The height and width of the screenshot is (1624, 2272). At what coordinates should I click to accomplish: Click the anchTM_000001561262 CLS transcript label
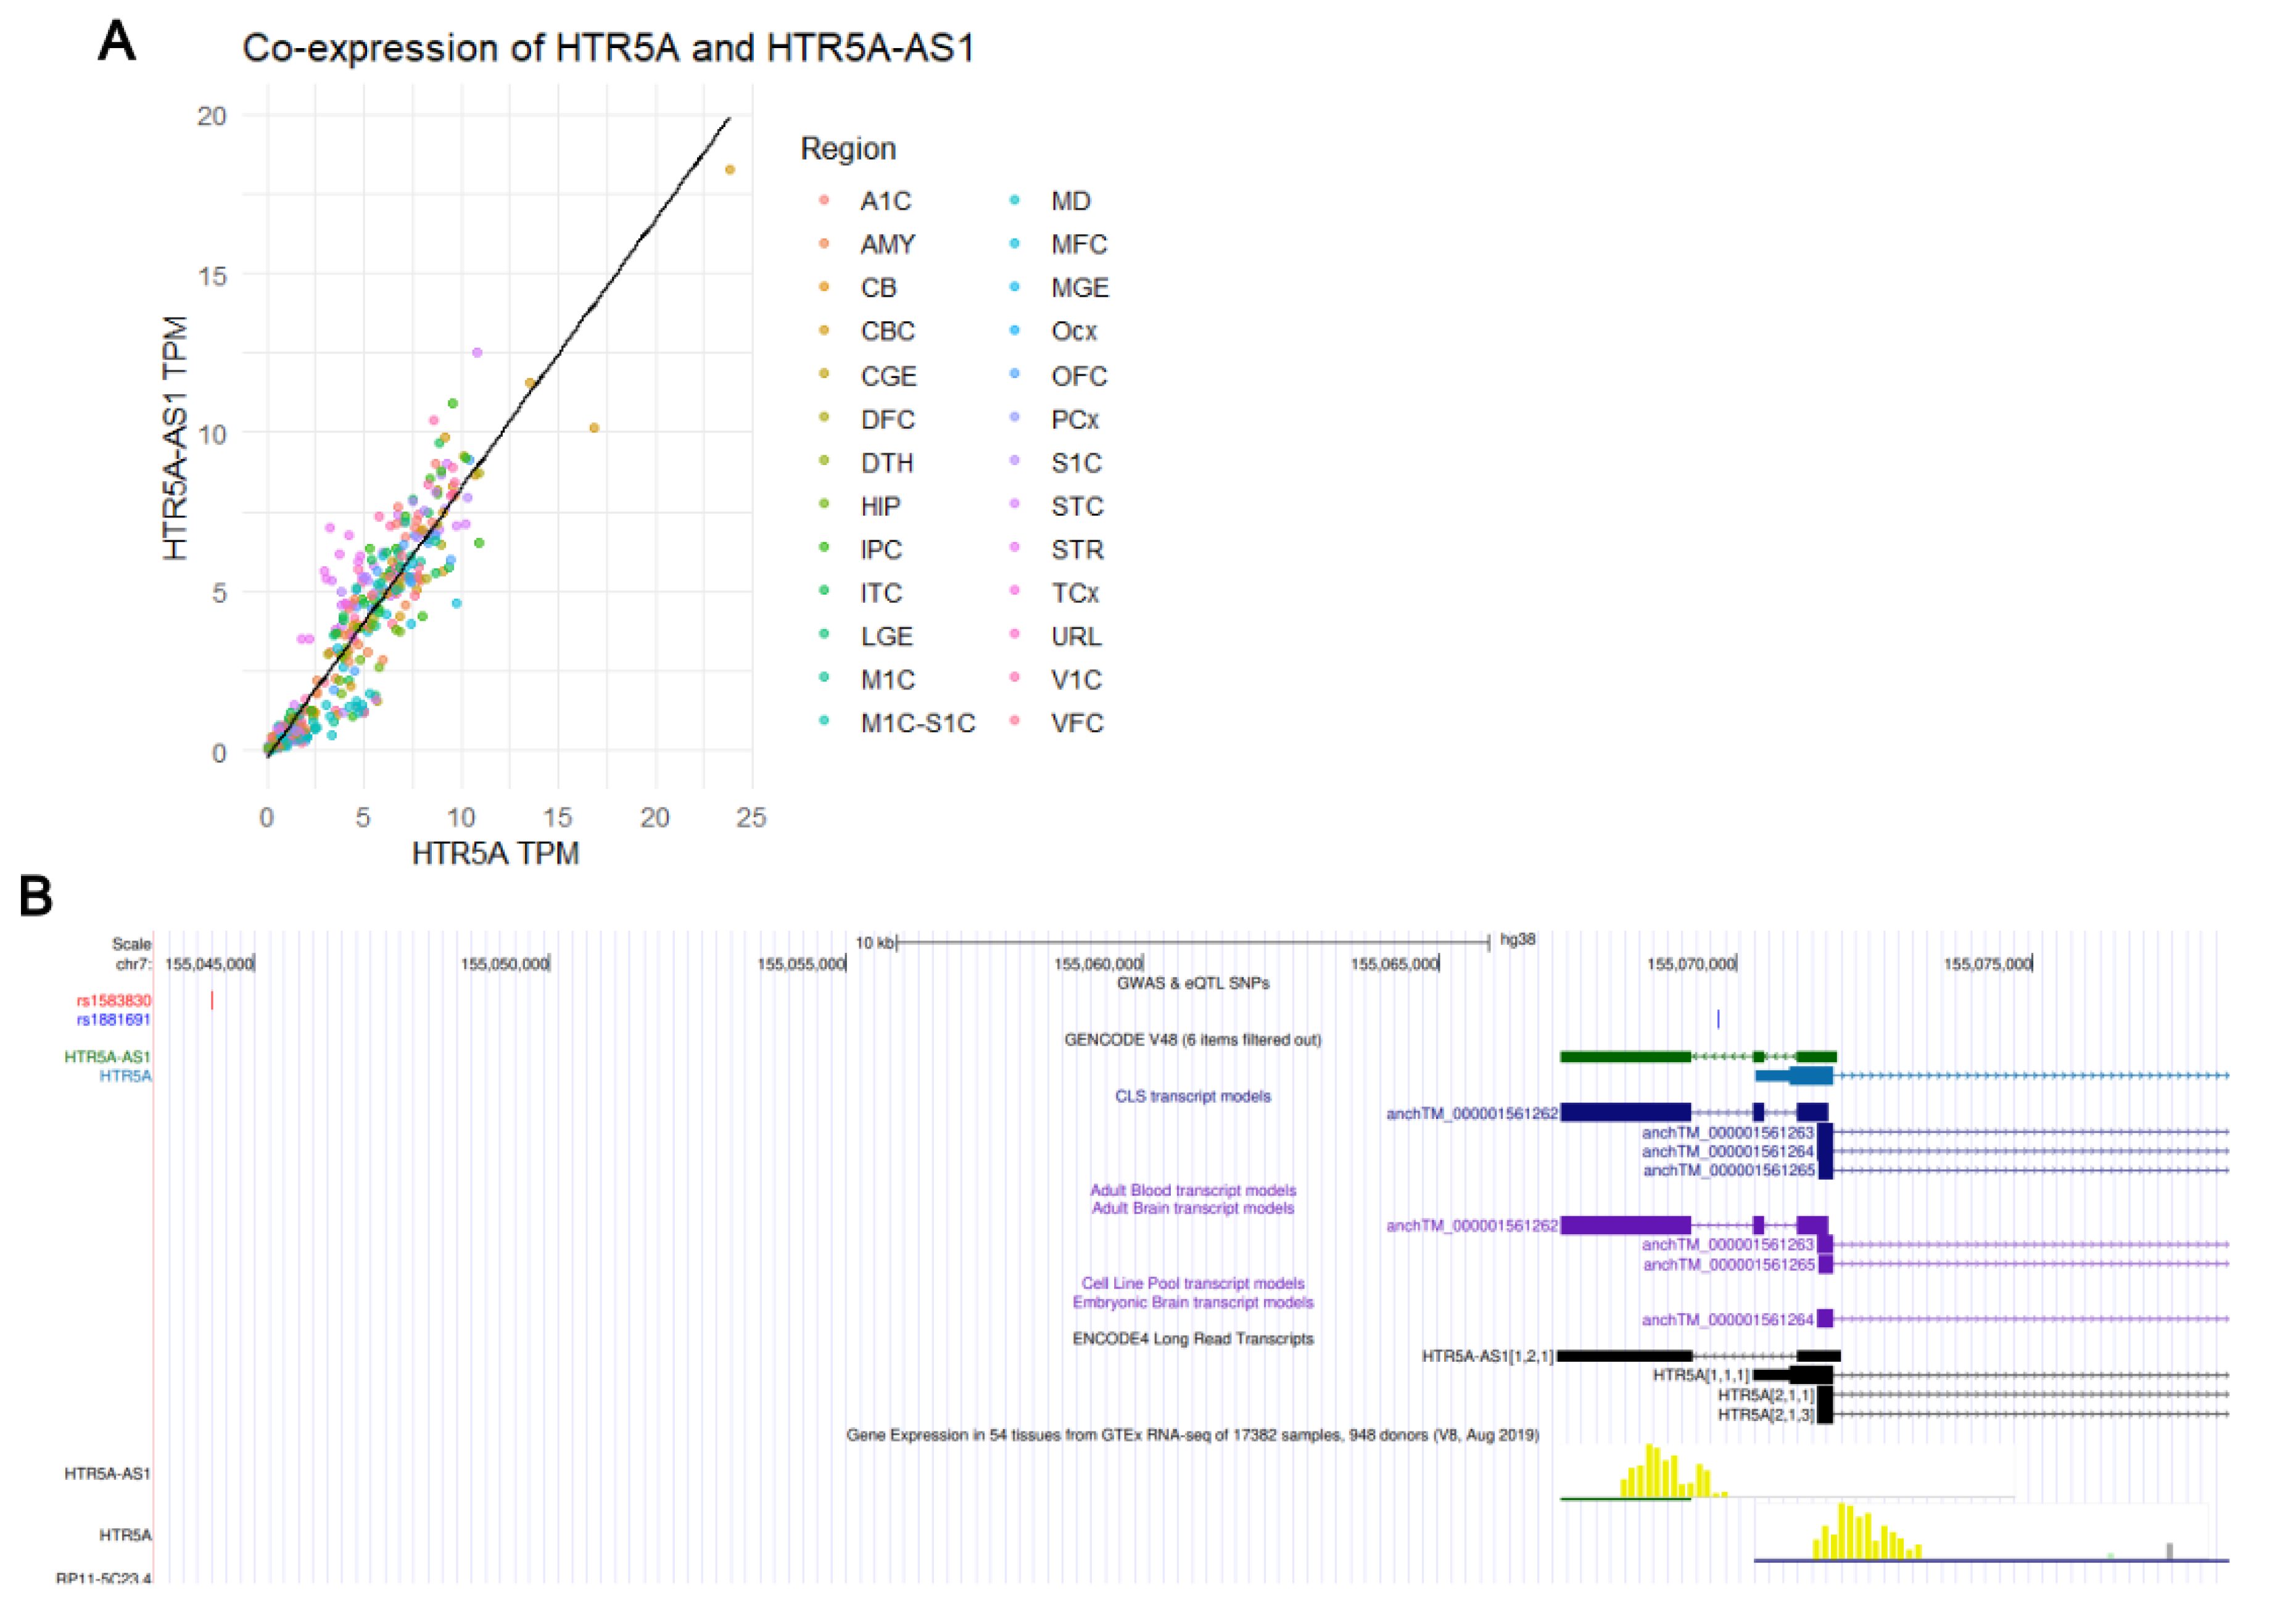(x=1471, y=1113)
